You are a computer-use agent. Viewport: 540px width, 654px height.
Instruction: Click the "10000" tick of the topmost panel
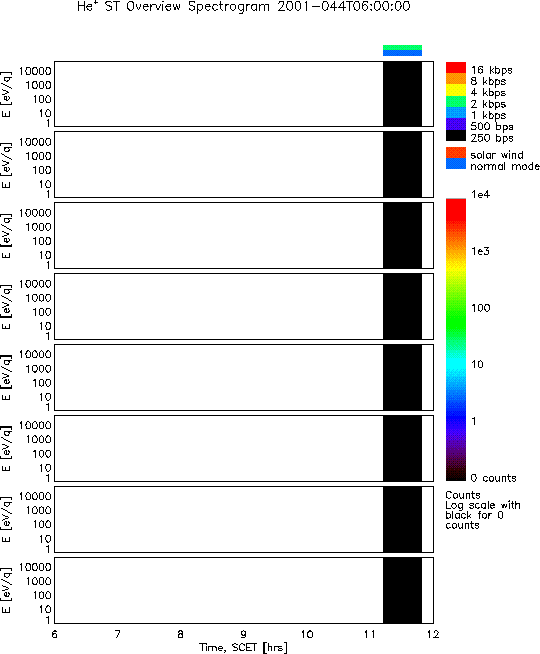click(35, 71)
